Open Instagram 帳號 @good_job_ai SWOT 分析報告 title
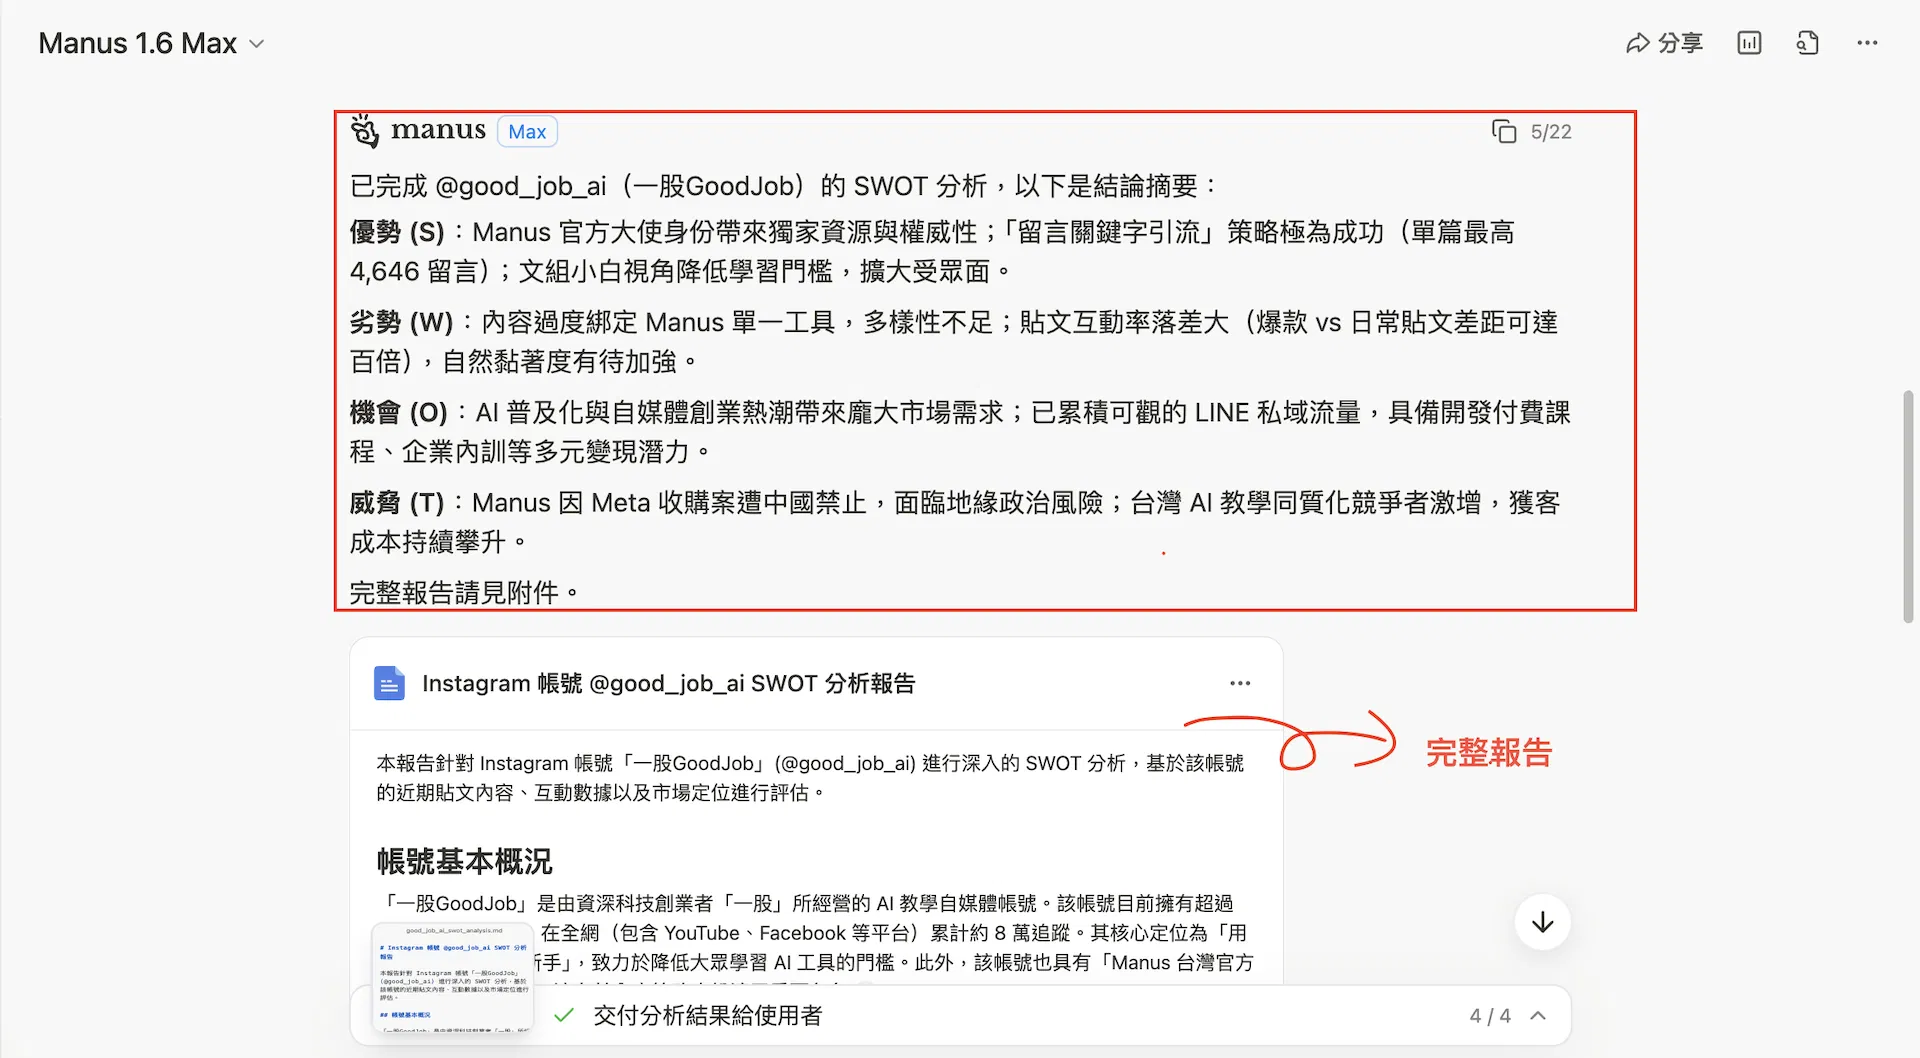 pyautogui.click(x=668, y=684)
